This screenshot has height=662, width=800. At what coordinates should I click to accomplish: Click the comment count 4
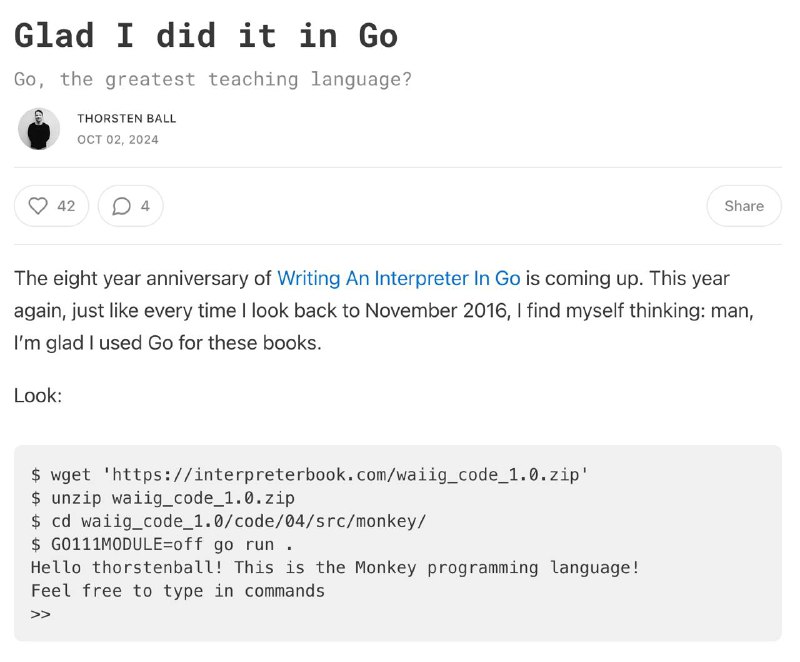pyautogui.click(x=145, y=206)
